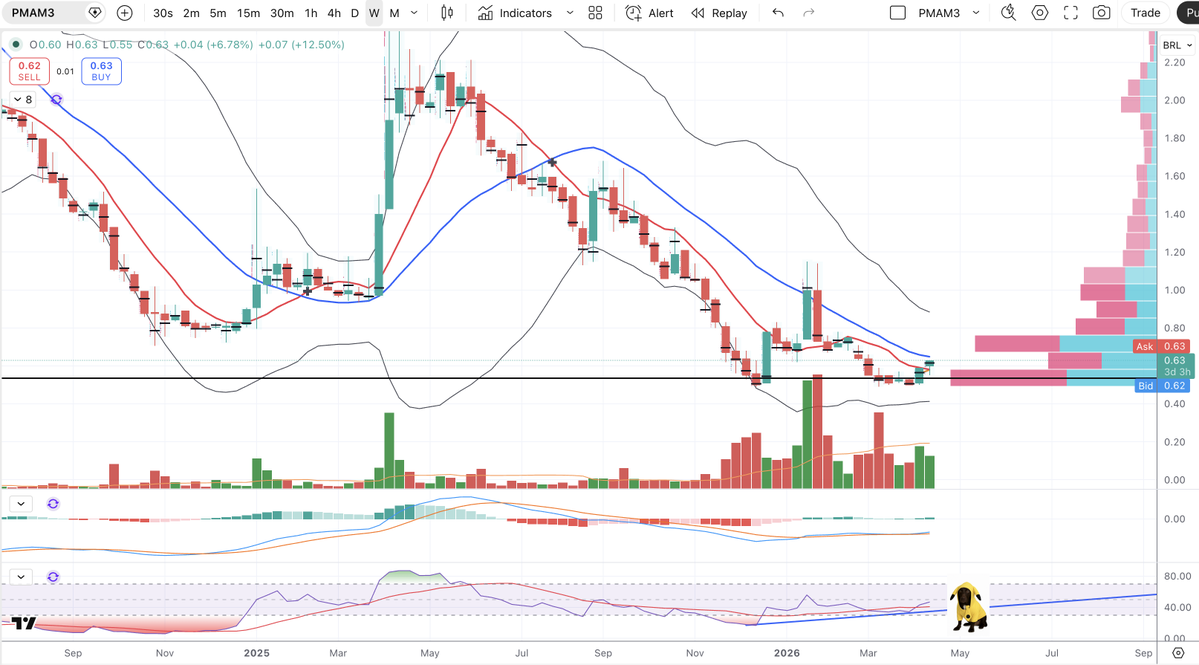Select the 30s timeframe

coord(162,13)
